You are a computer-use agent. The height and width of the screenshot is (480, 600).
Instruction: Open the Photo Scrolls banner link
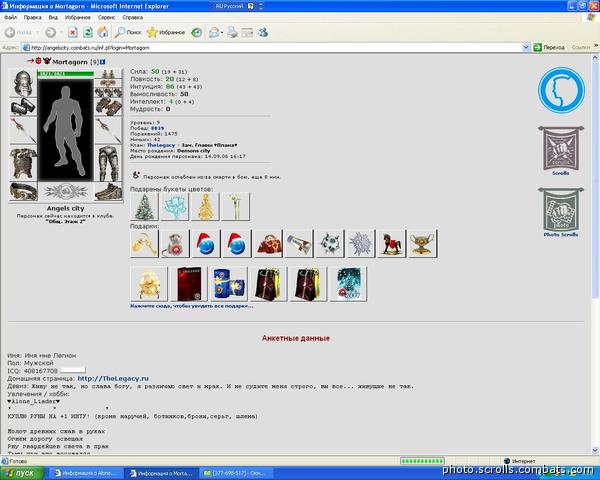[561, 212]
